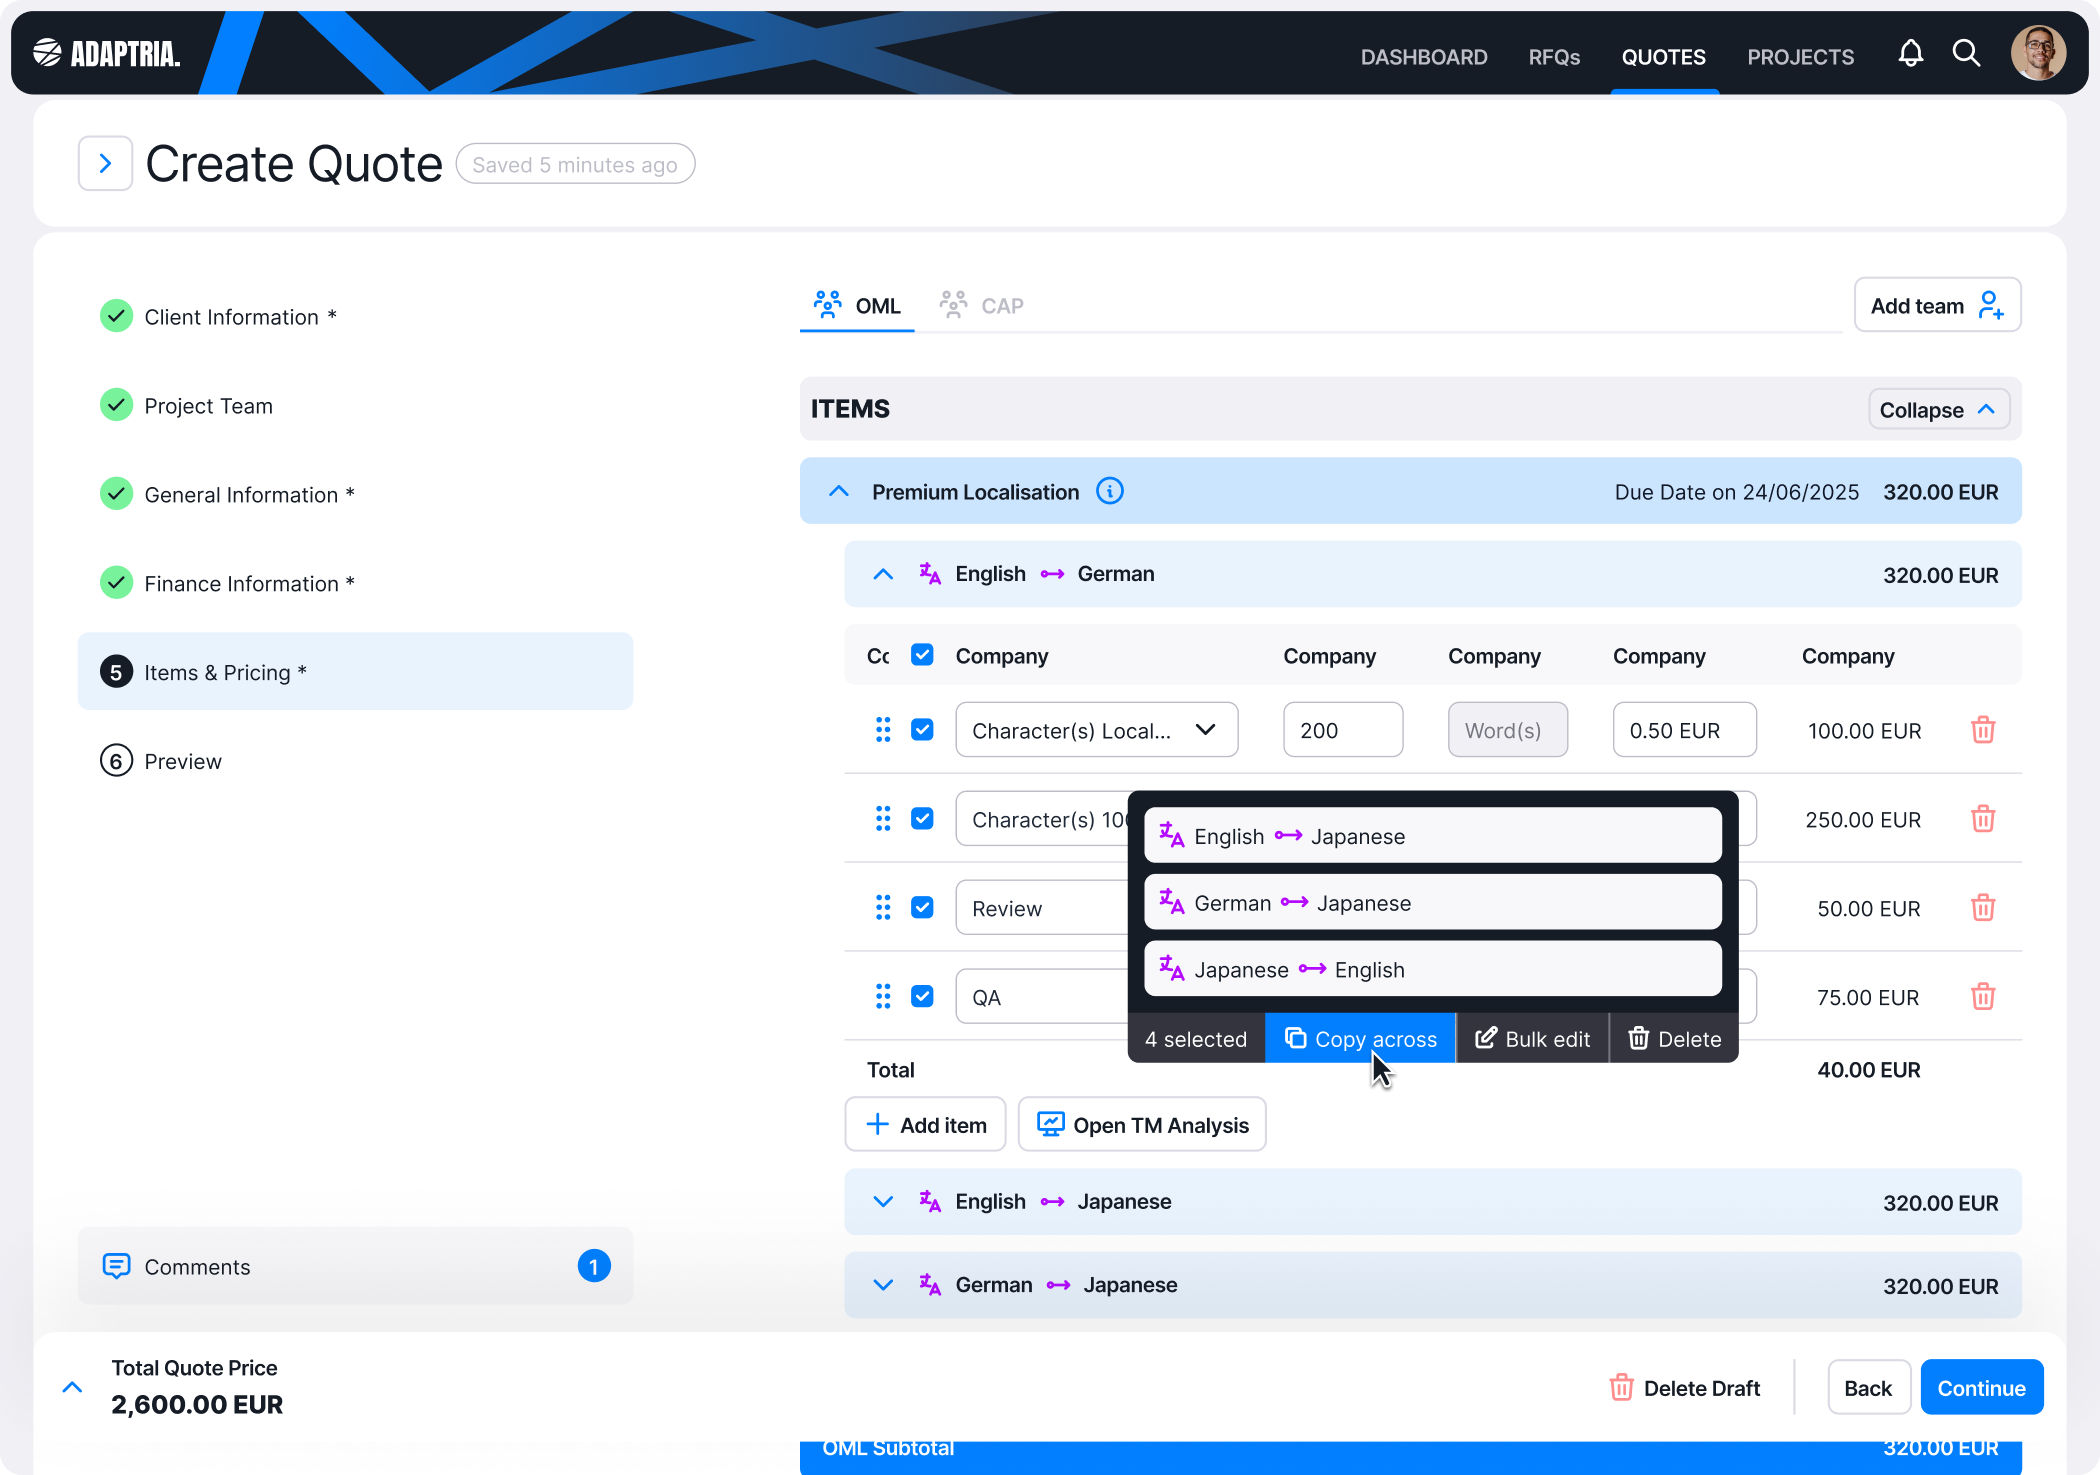This screenshot has width=2100, height=1475.
Task: Click the quantity field showing 200
Action: click(x=1342, y=730)
